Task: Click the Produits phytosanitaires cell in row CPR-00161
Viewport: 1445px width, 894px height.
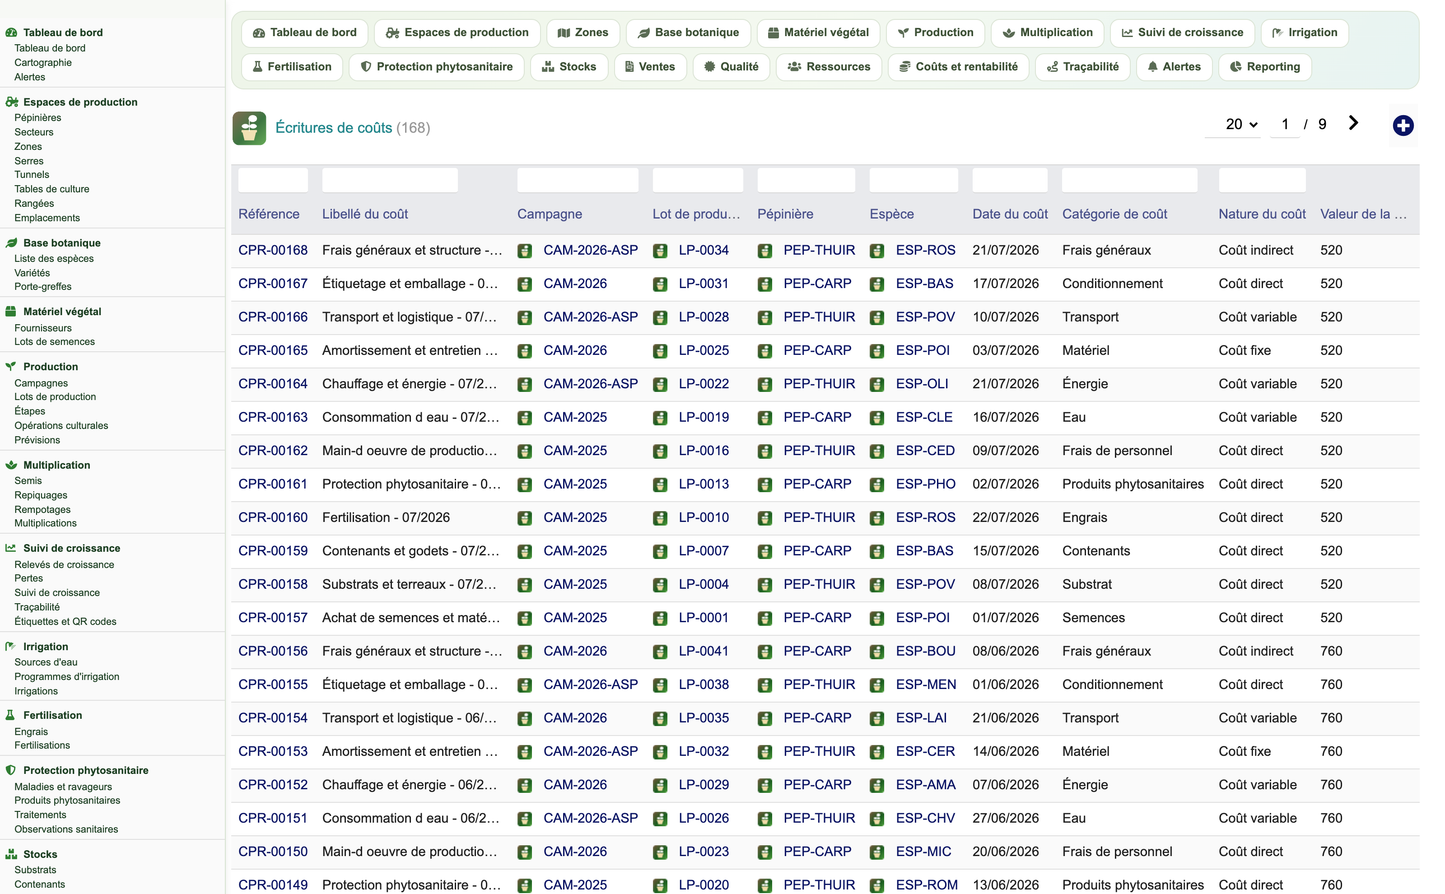Action: [1133, 484]
